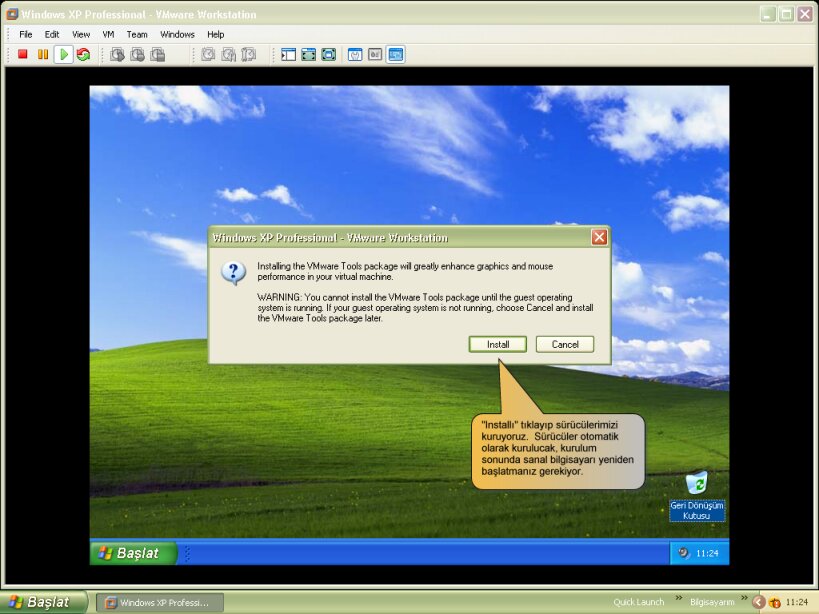Enter full screen mode icon
The image size is (819, 614).
tap(329, 54)
